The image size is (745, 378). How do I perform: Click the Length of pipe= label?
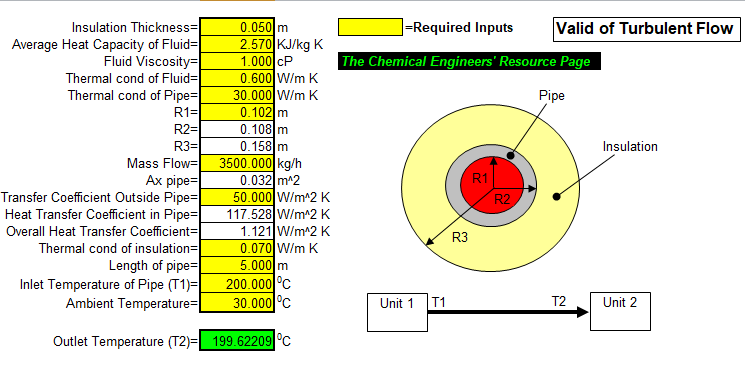point(153,266)
